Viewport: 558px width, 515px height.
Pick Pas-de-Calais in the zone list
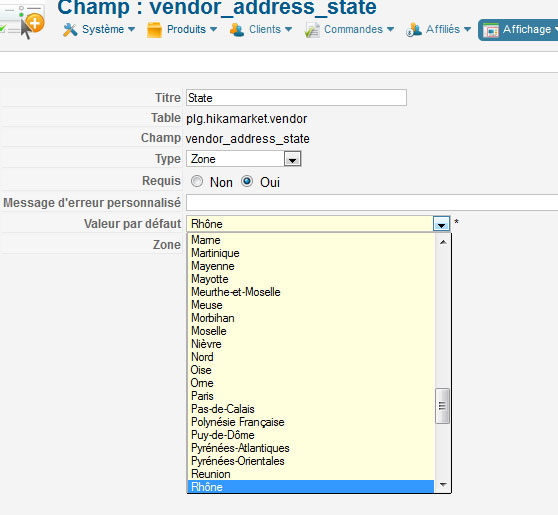point(311,409)
